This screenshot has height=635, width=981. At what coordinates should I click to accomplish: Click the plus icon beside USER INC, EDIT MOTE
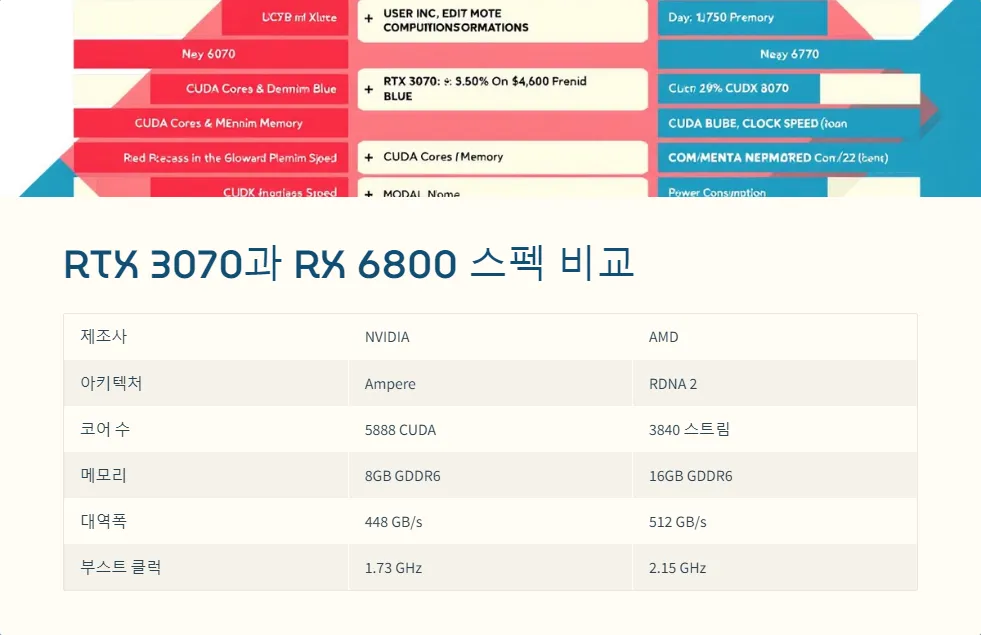(x=369, y=19)
